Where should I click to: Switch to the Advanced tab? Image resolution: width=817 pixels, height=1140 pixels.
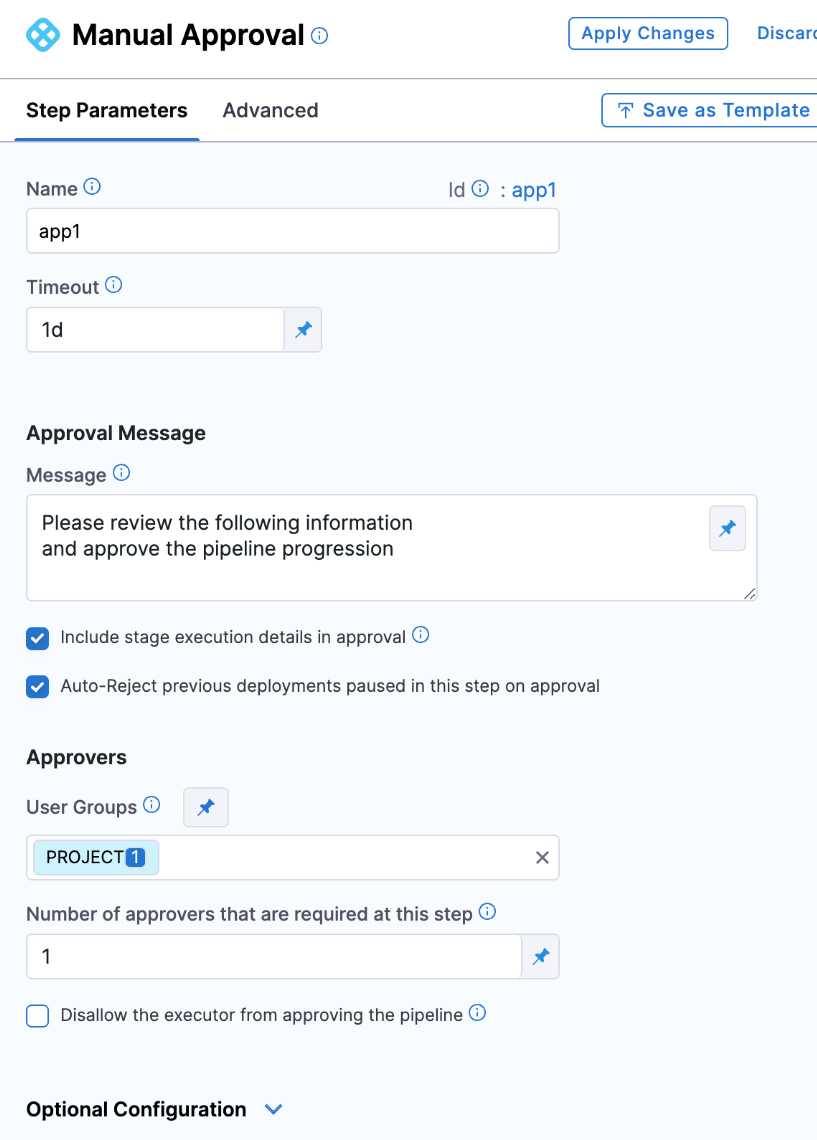tap(270, 111)
